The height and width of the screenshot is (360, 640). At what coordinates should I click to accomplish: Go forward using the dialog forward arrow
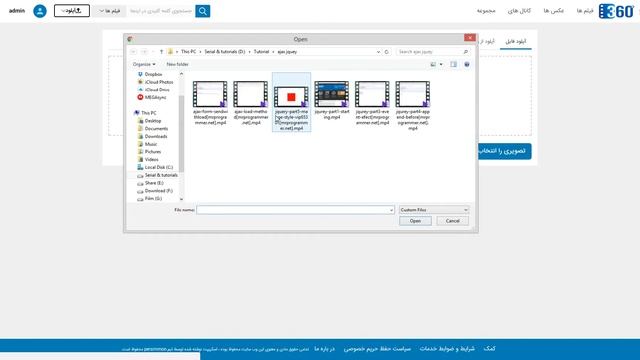click(144, 52)
